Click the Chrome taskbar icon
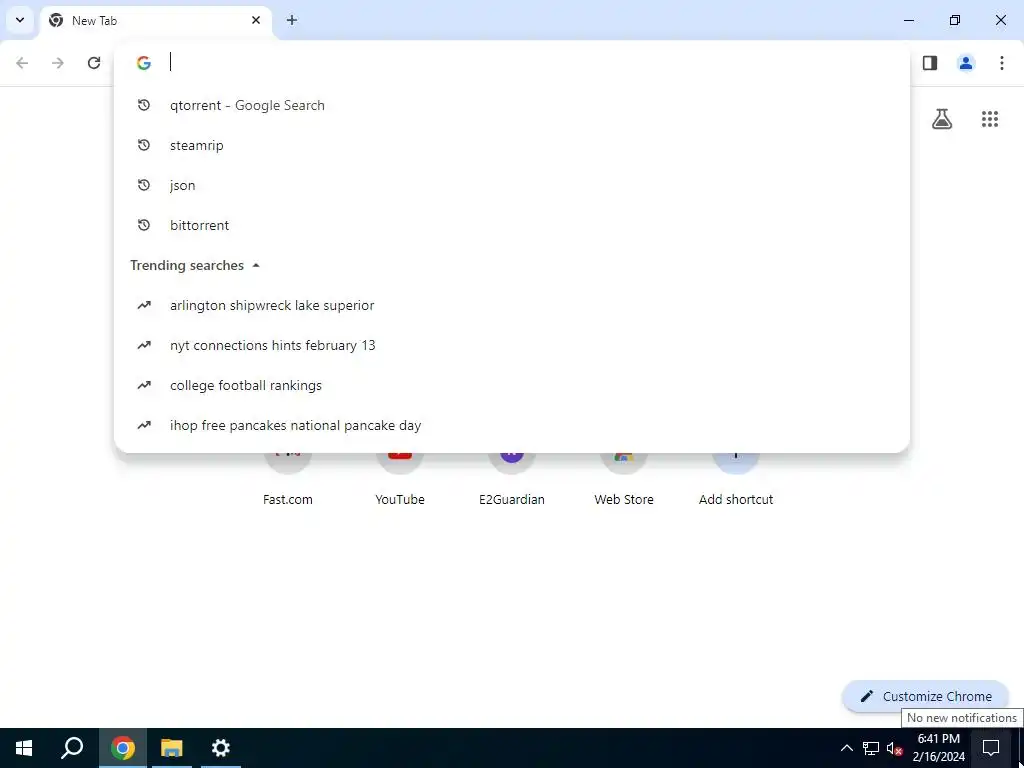The image size is (1024, 768). coord(123,748)
